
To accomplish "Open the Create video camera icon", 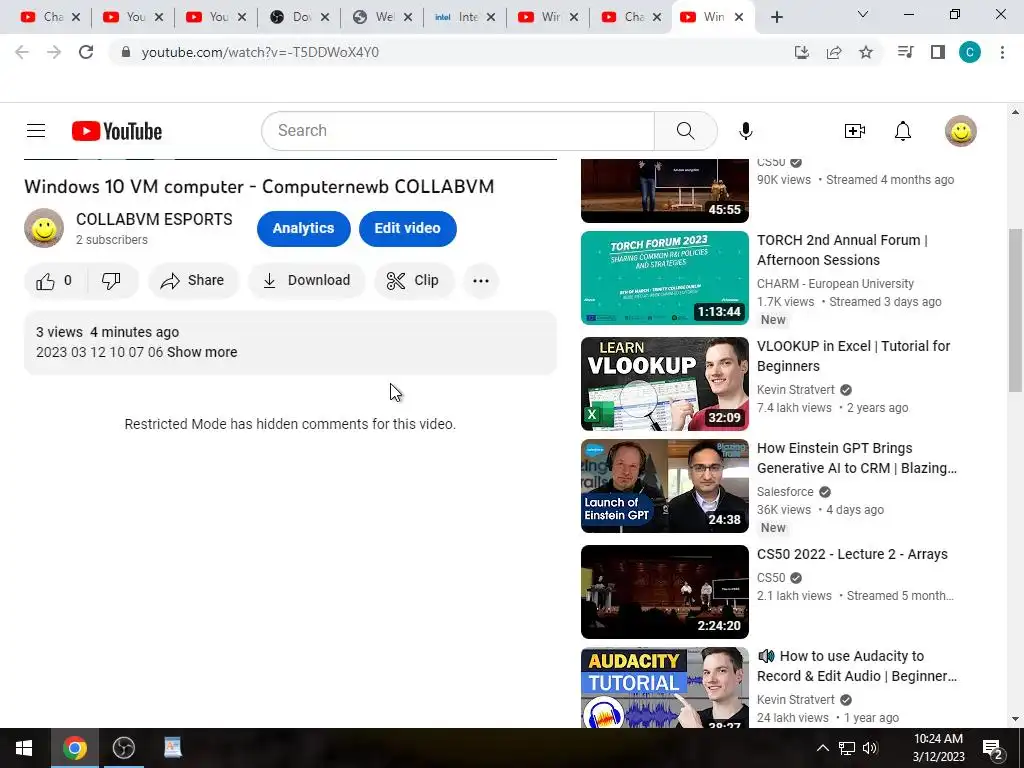I will 854,131.
